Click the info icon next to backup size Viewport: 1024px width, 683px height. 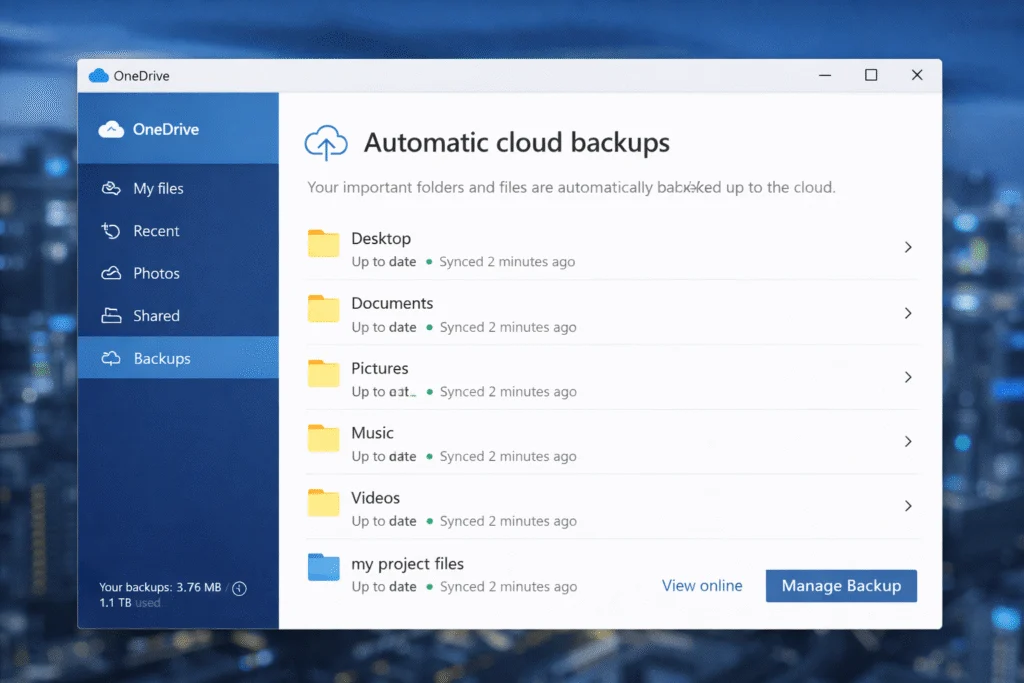pyautogui.click(x=239, y=589)
